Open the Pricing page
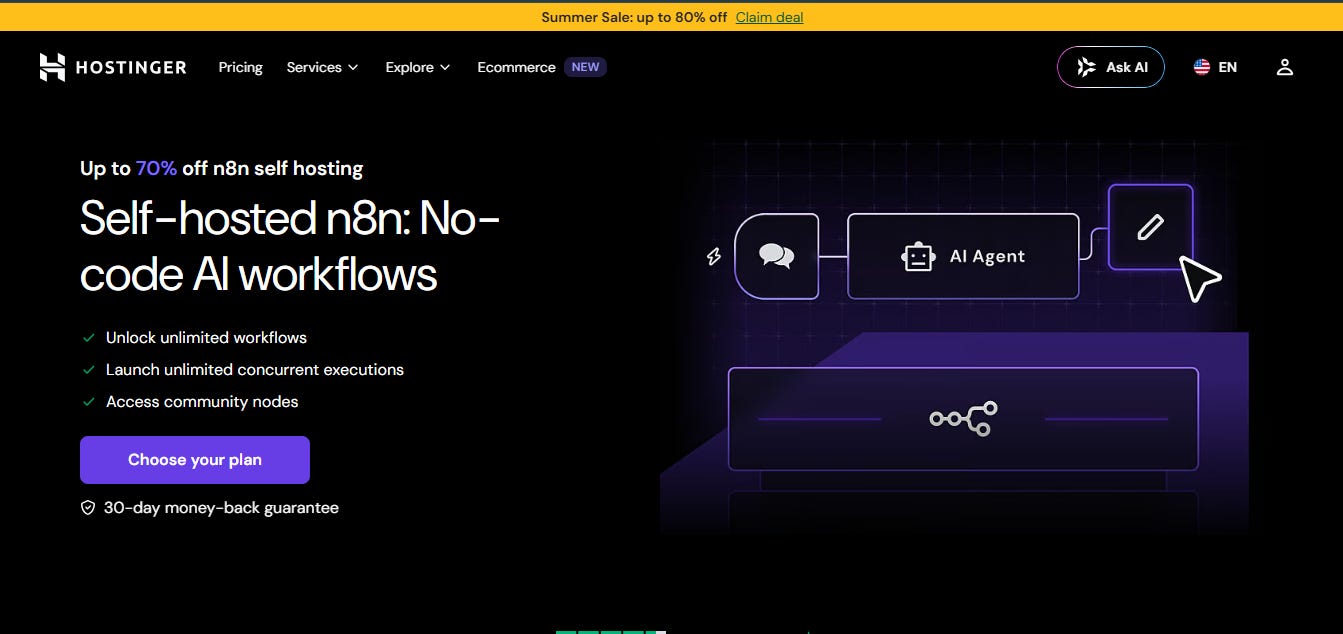This screenshot has width=1343, height=634. pyautogui.click(x=240, y=67)
